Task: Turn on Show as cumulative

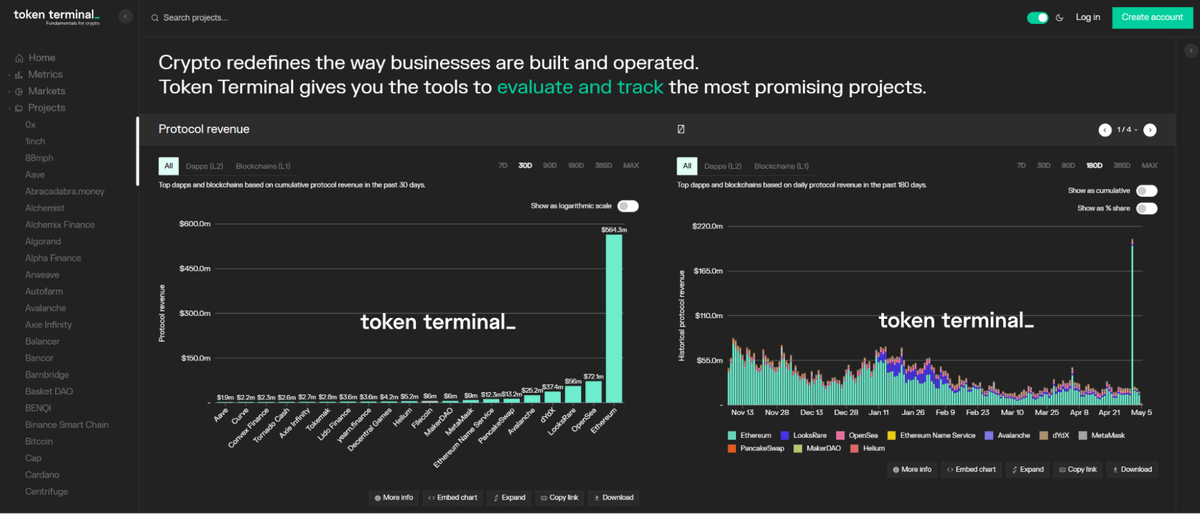Action: 1146,191
